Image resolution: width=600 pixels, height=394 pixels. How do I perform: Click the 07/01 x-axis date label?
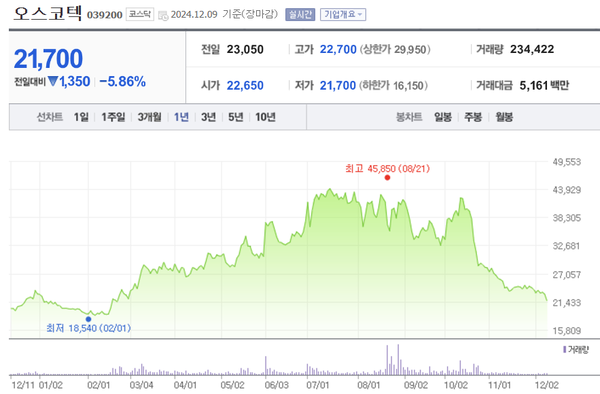pyautogui.click(x=318, y=384)
